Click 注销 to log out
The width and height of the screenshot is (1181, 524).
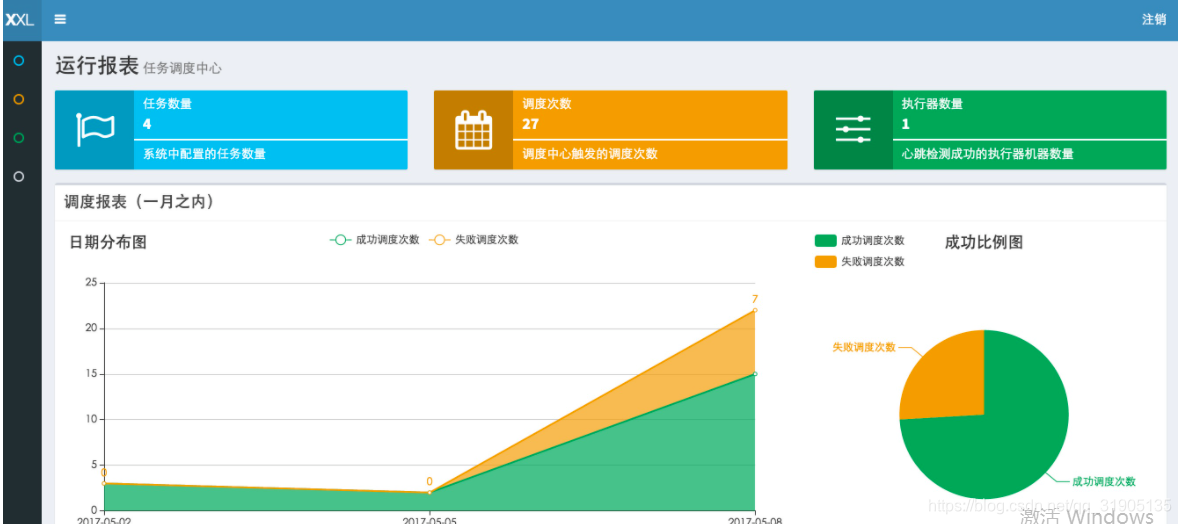pos(1154,20)
